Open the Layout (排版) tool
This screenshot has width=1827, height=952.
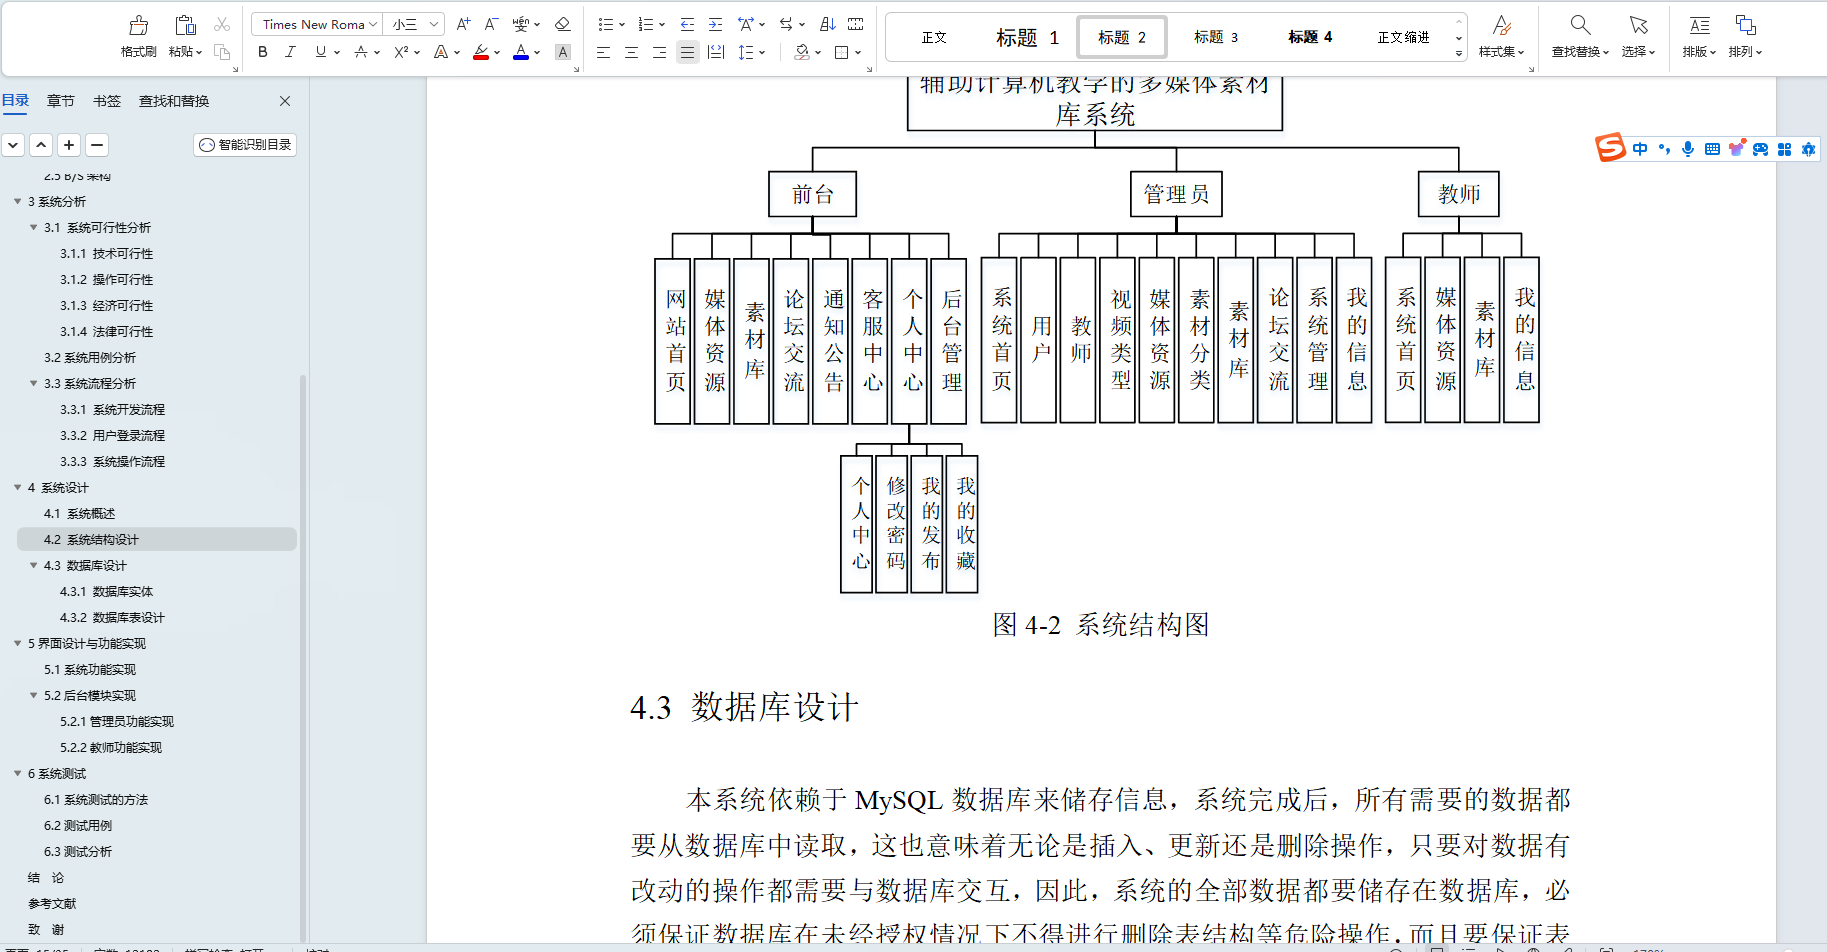pyautogui.click(x=1699, y=25)
